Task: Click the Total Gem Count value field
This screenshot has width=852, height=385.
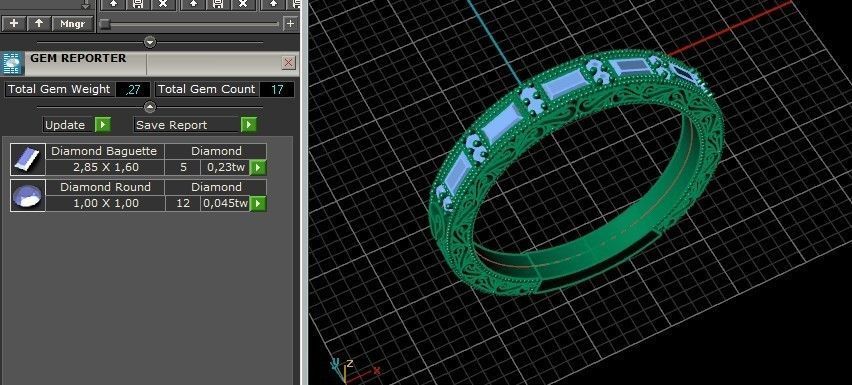Action: [x=277, y=90]
